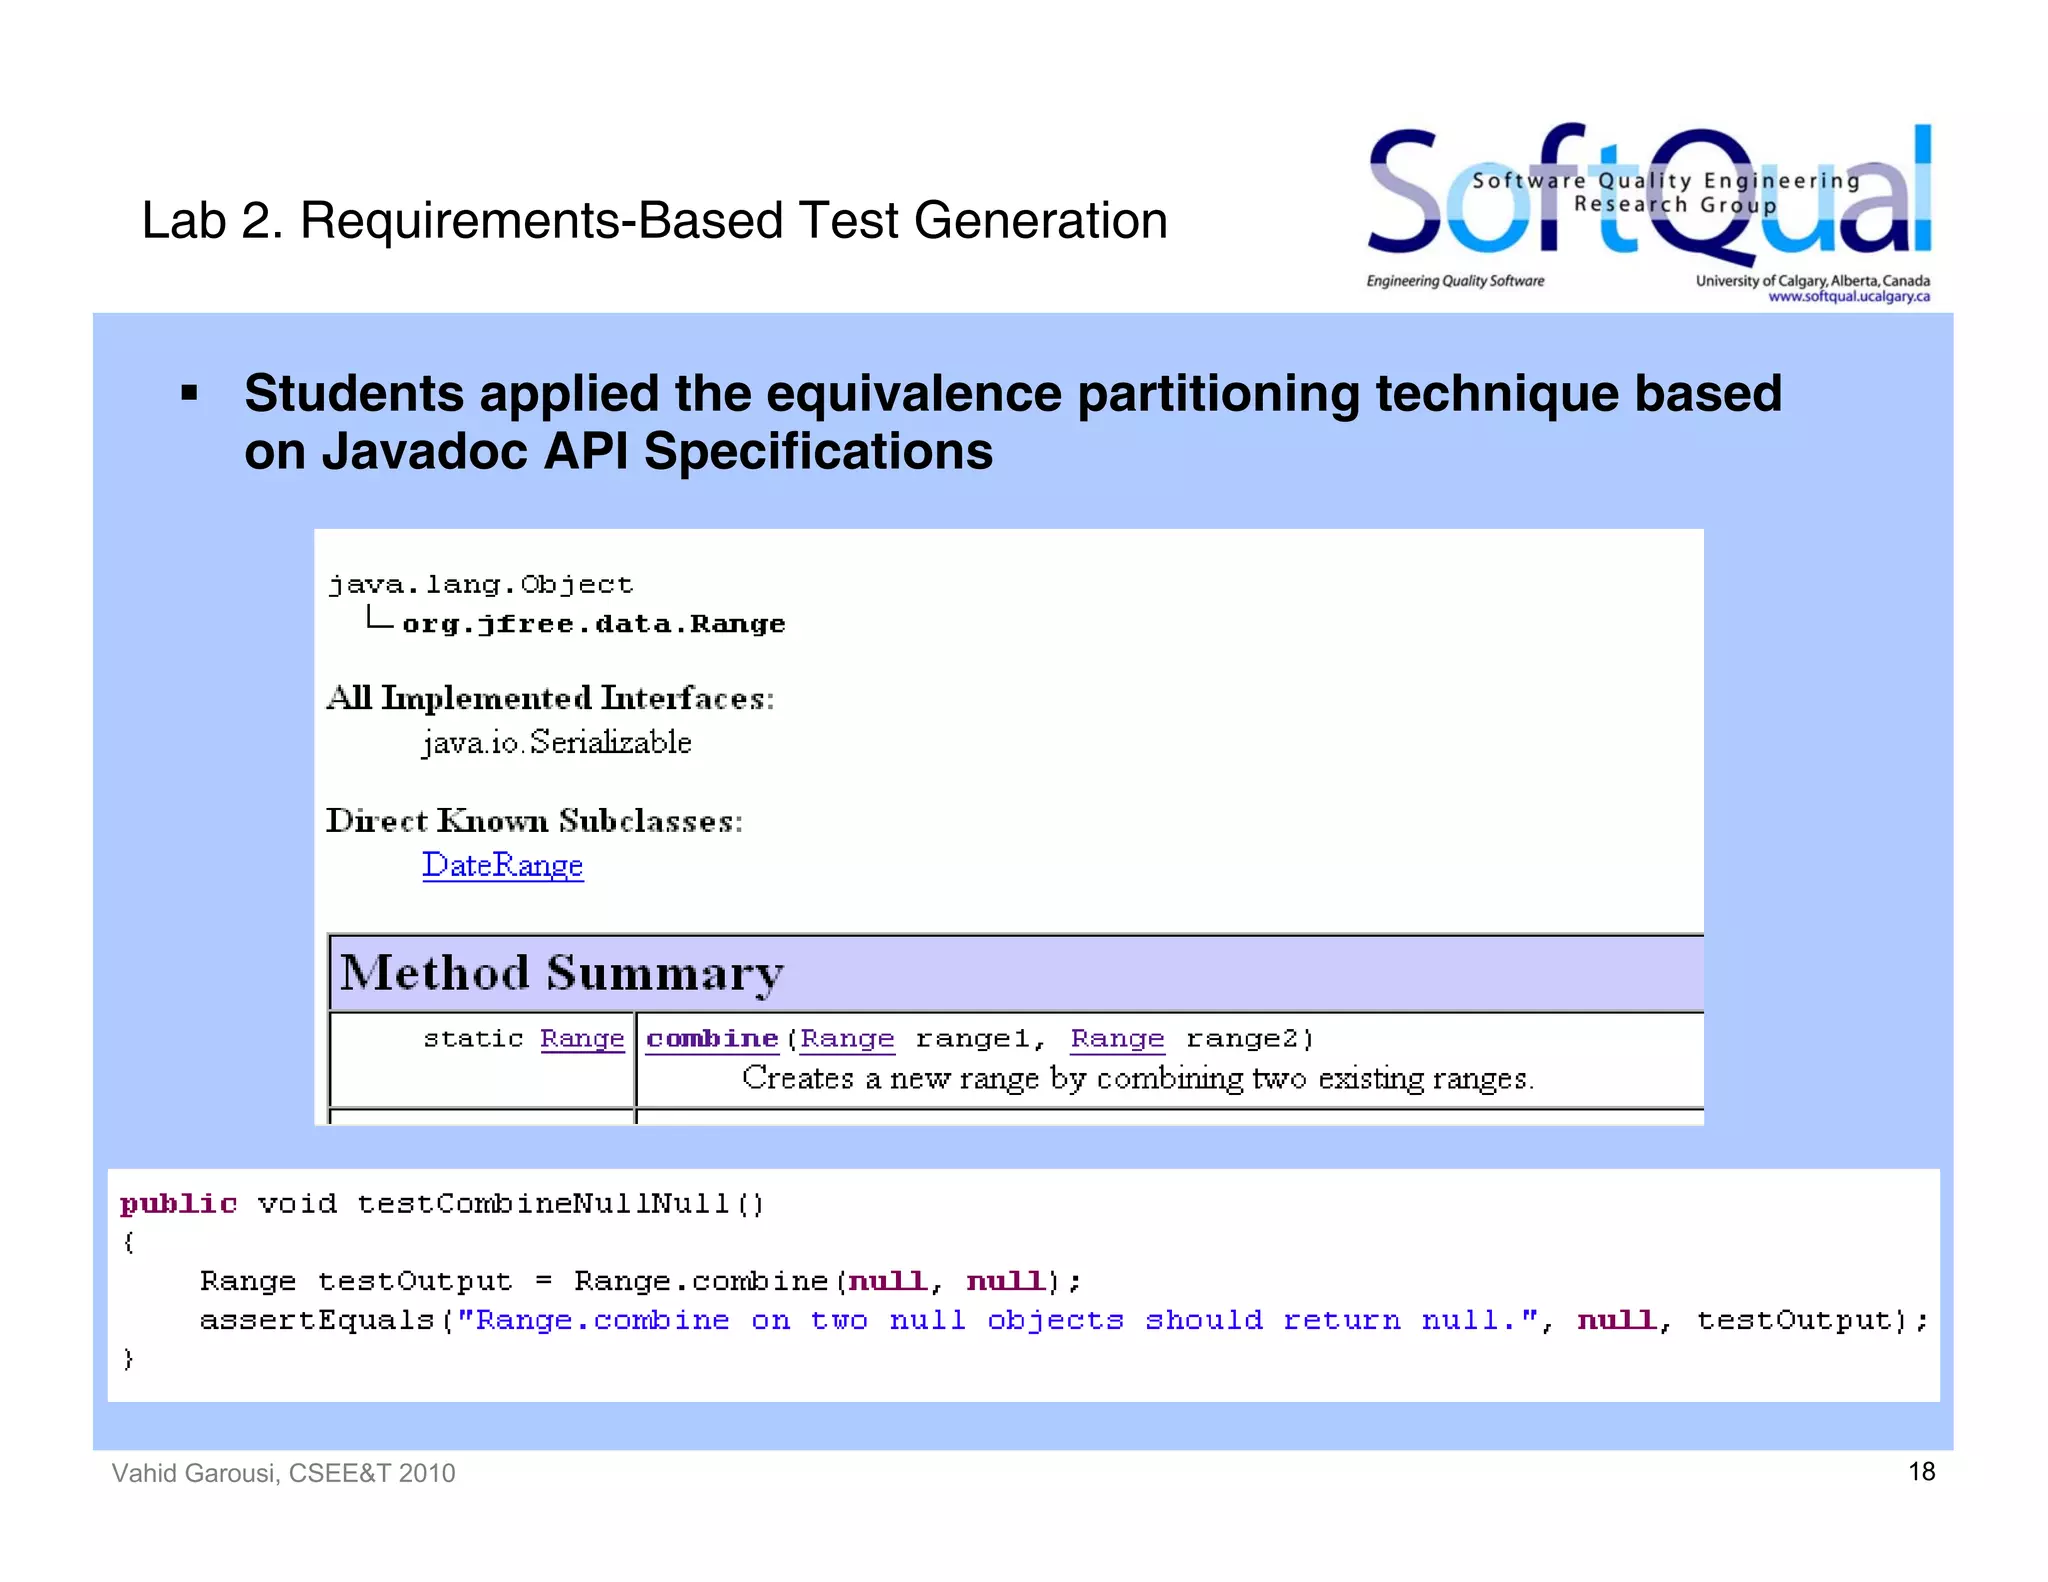2048x1582 pixels.
Task: Select the All Implemented Interfaces heading
Action: point(550,698)
